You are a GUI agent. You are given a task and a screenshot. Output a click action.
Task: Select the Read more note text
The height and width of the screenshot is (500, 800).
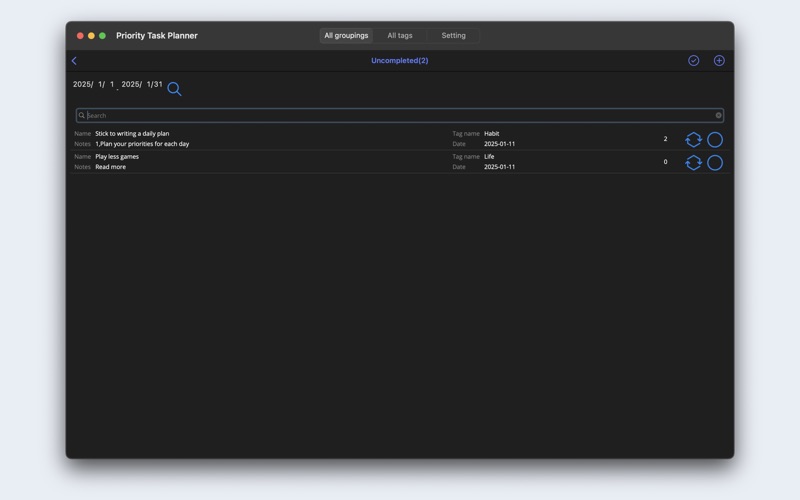coord(110,167)
